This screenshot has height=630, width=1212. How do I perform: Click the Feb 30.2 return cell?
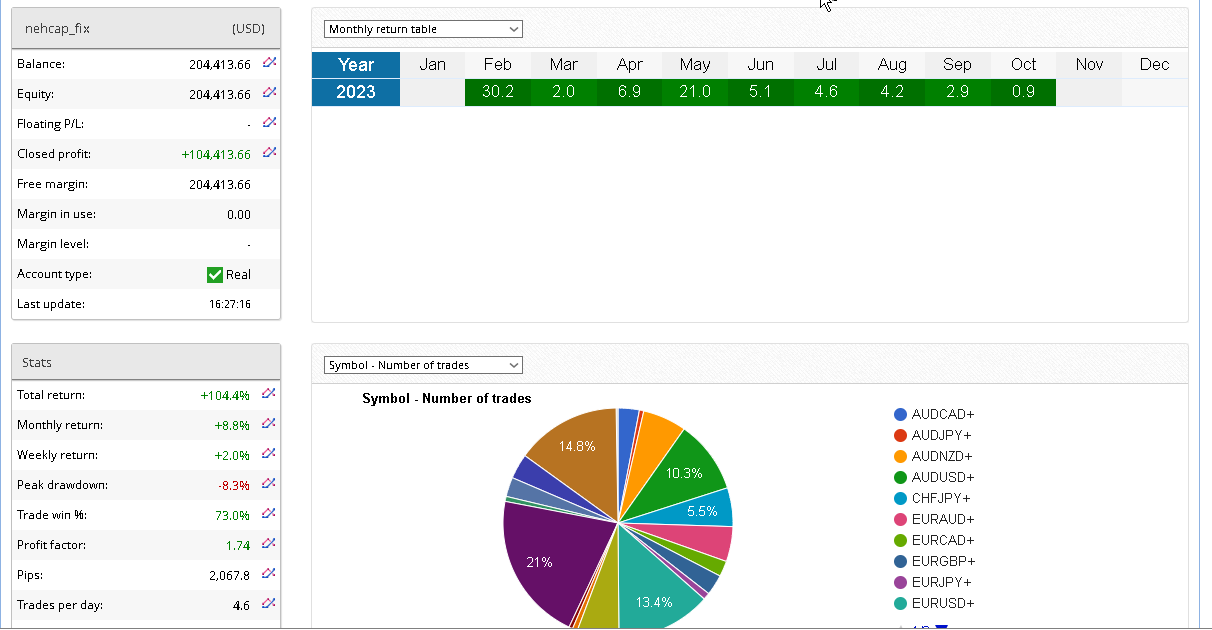click(x=498, y=92)
